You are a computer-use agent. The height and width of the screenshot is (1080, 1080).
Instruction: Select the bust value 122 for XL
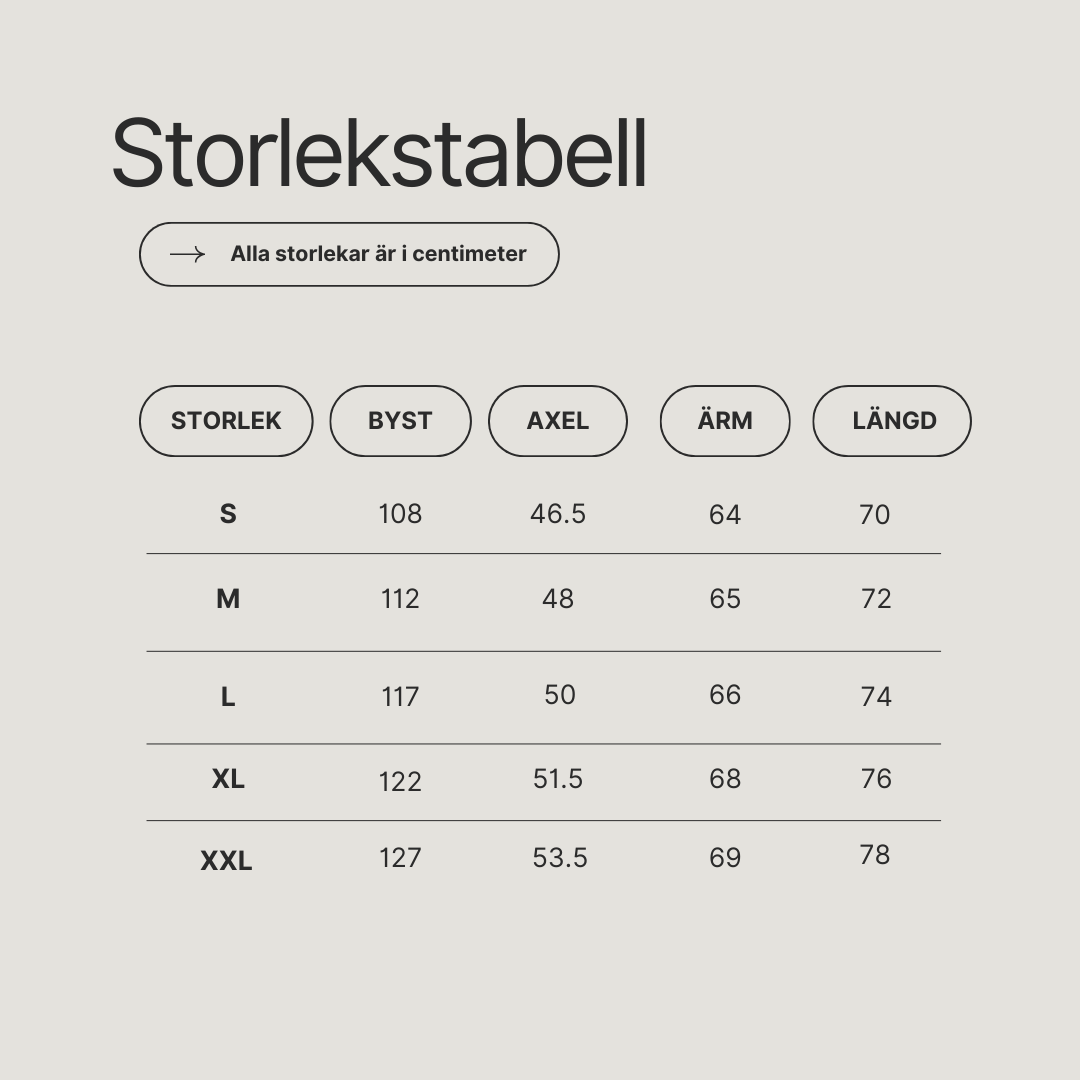pos(400,782)
